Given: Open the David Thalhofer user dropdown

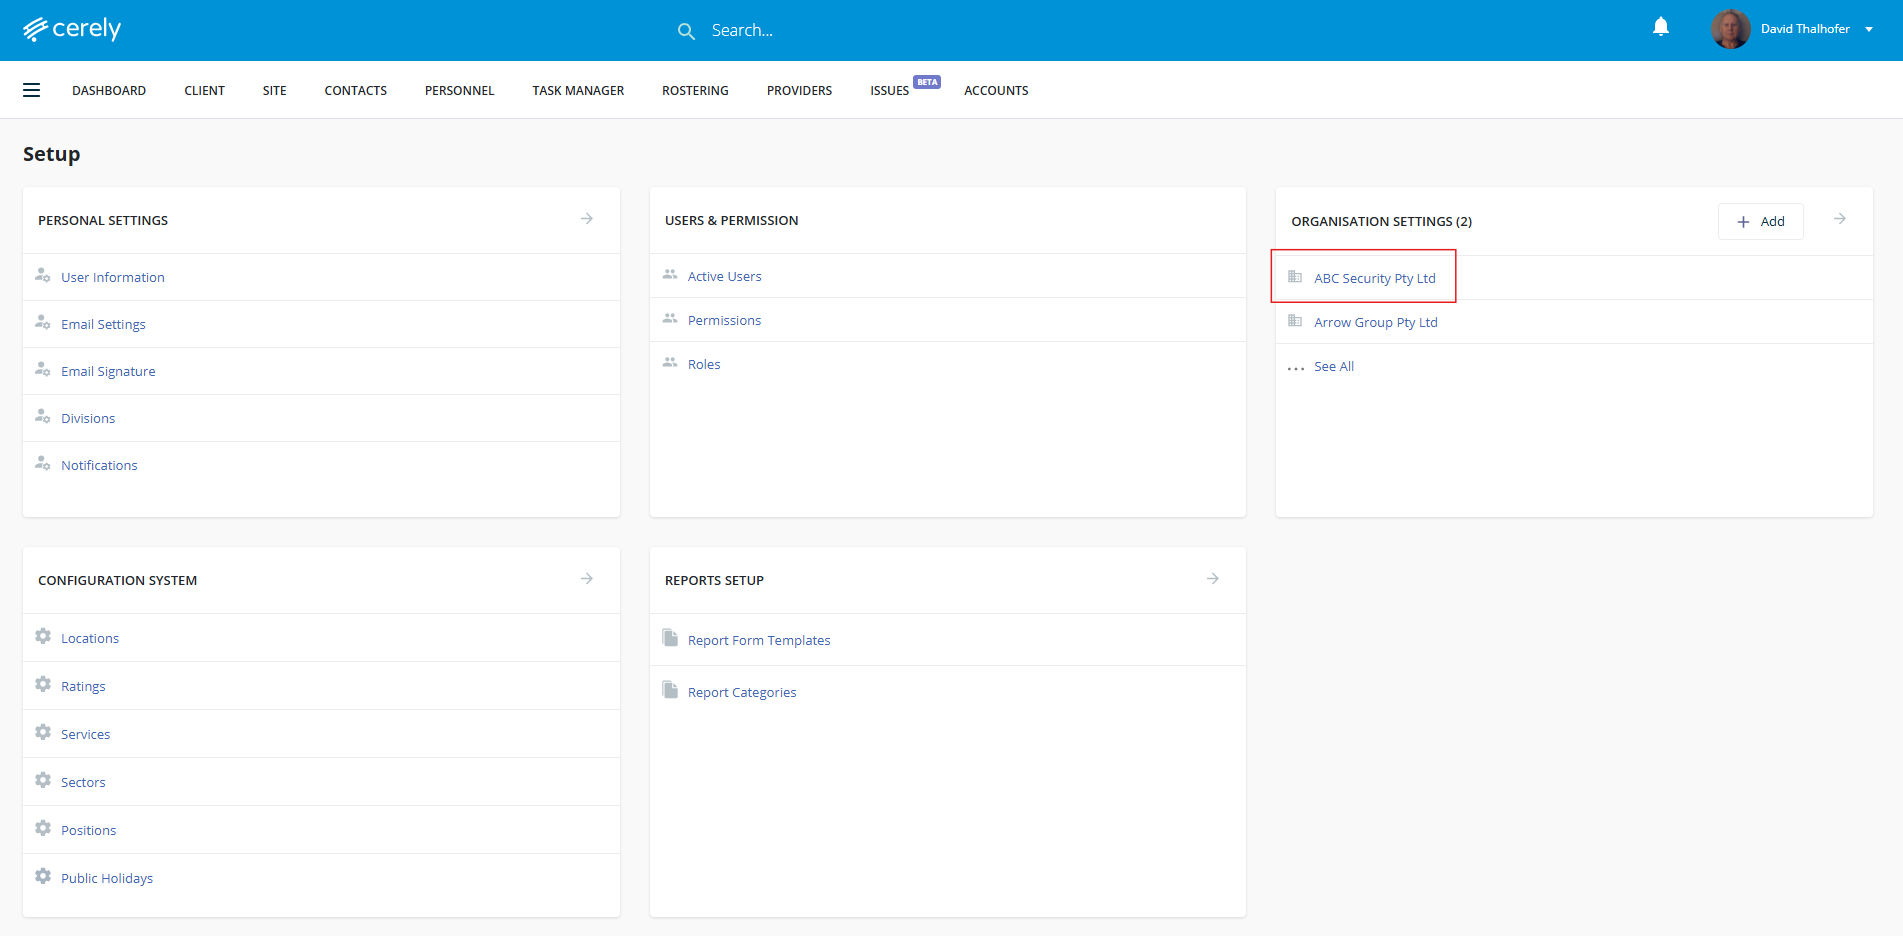Looking at the screenshot, I should (x=1868, y=29).
